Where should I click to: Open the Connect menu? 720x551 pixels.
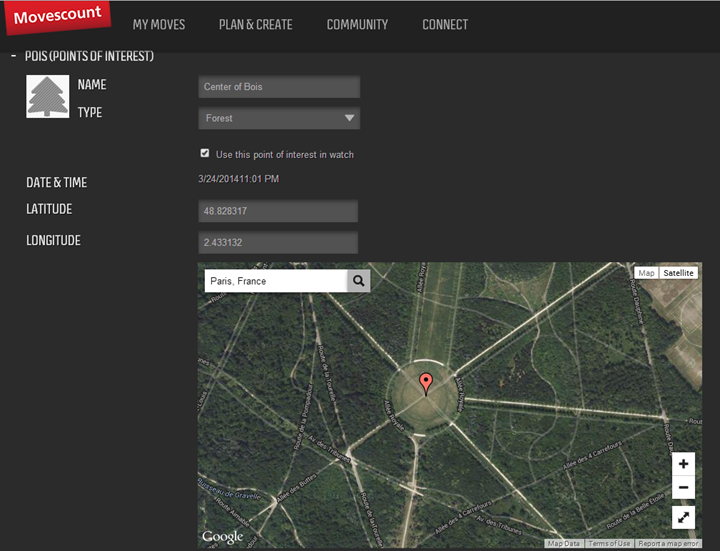tap(445, 25)
